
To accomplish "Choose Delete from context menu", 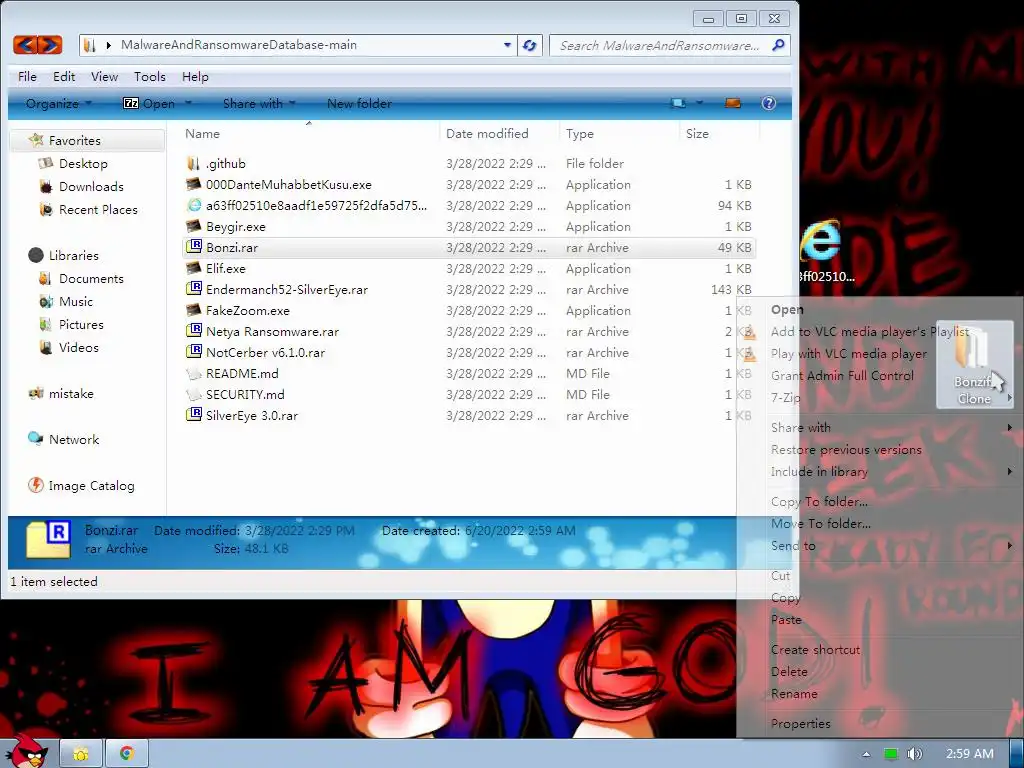I will [x=789, y=671].
